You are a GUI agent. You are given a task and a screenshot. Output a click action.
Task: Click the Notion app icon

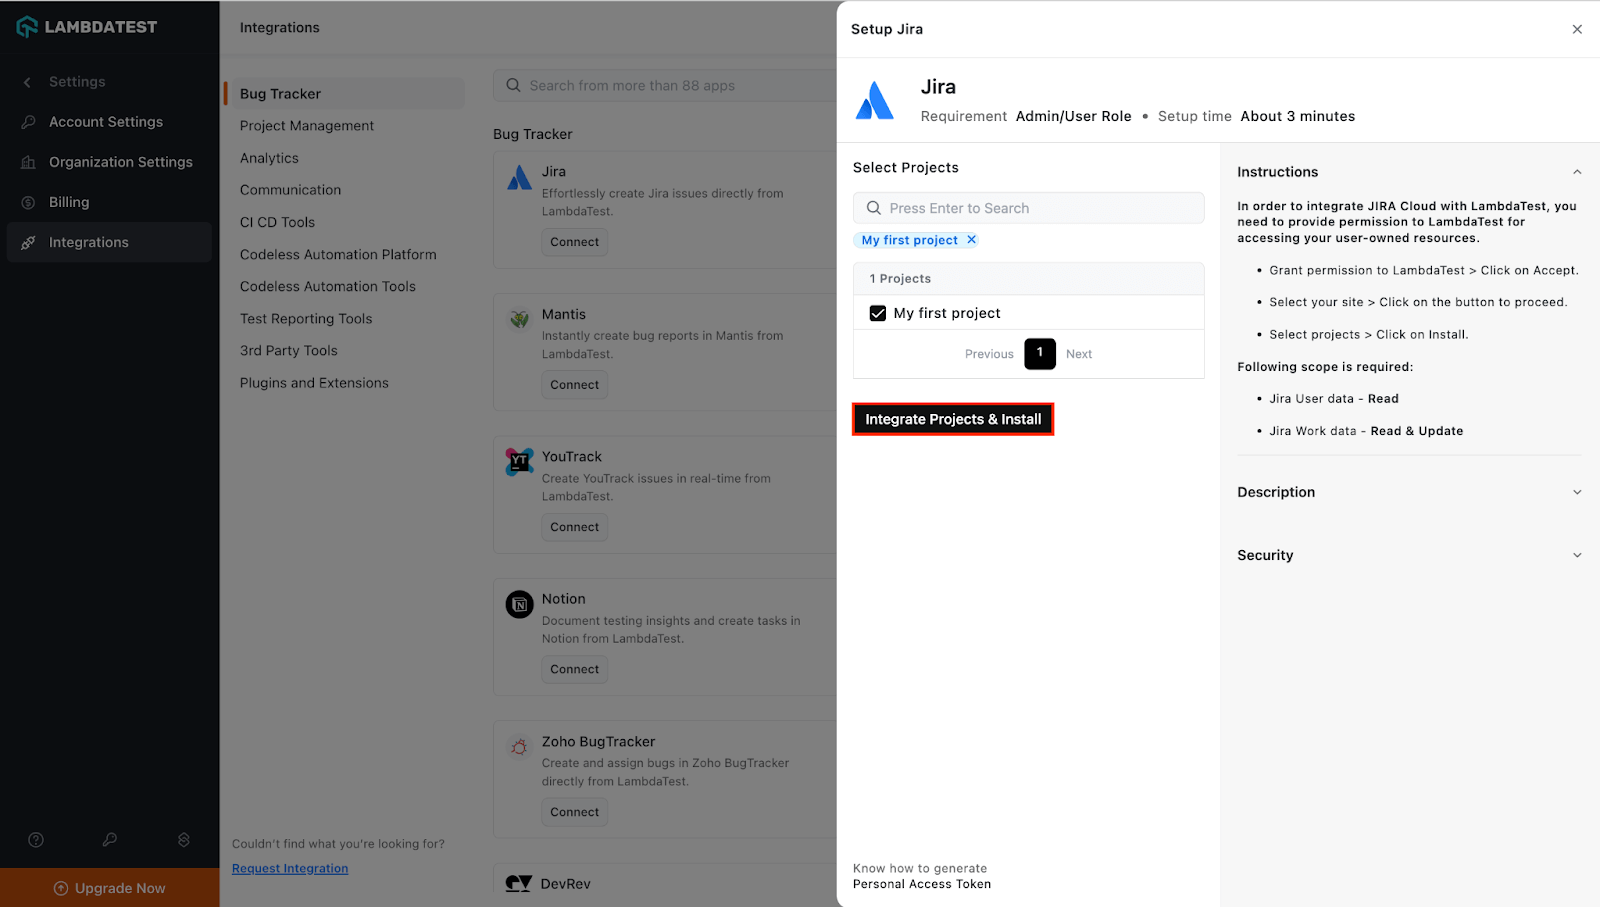coord(519,604)
